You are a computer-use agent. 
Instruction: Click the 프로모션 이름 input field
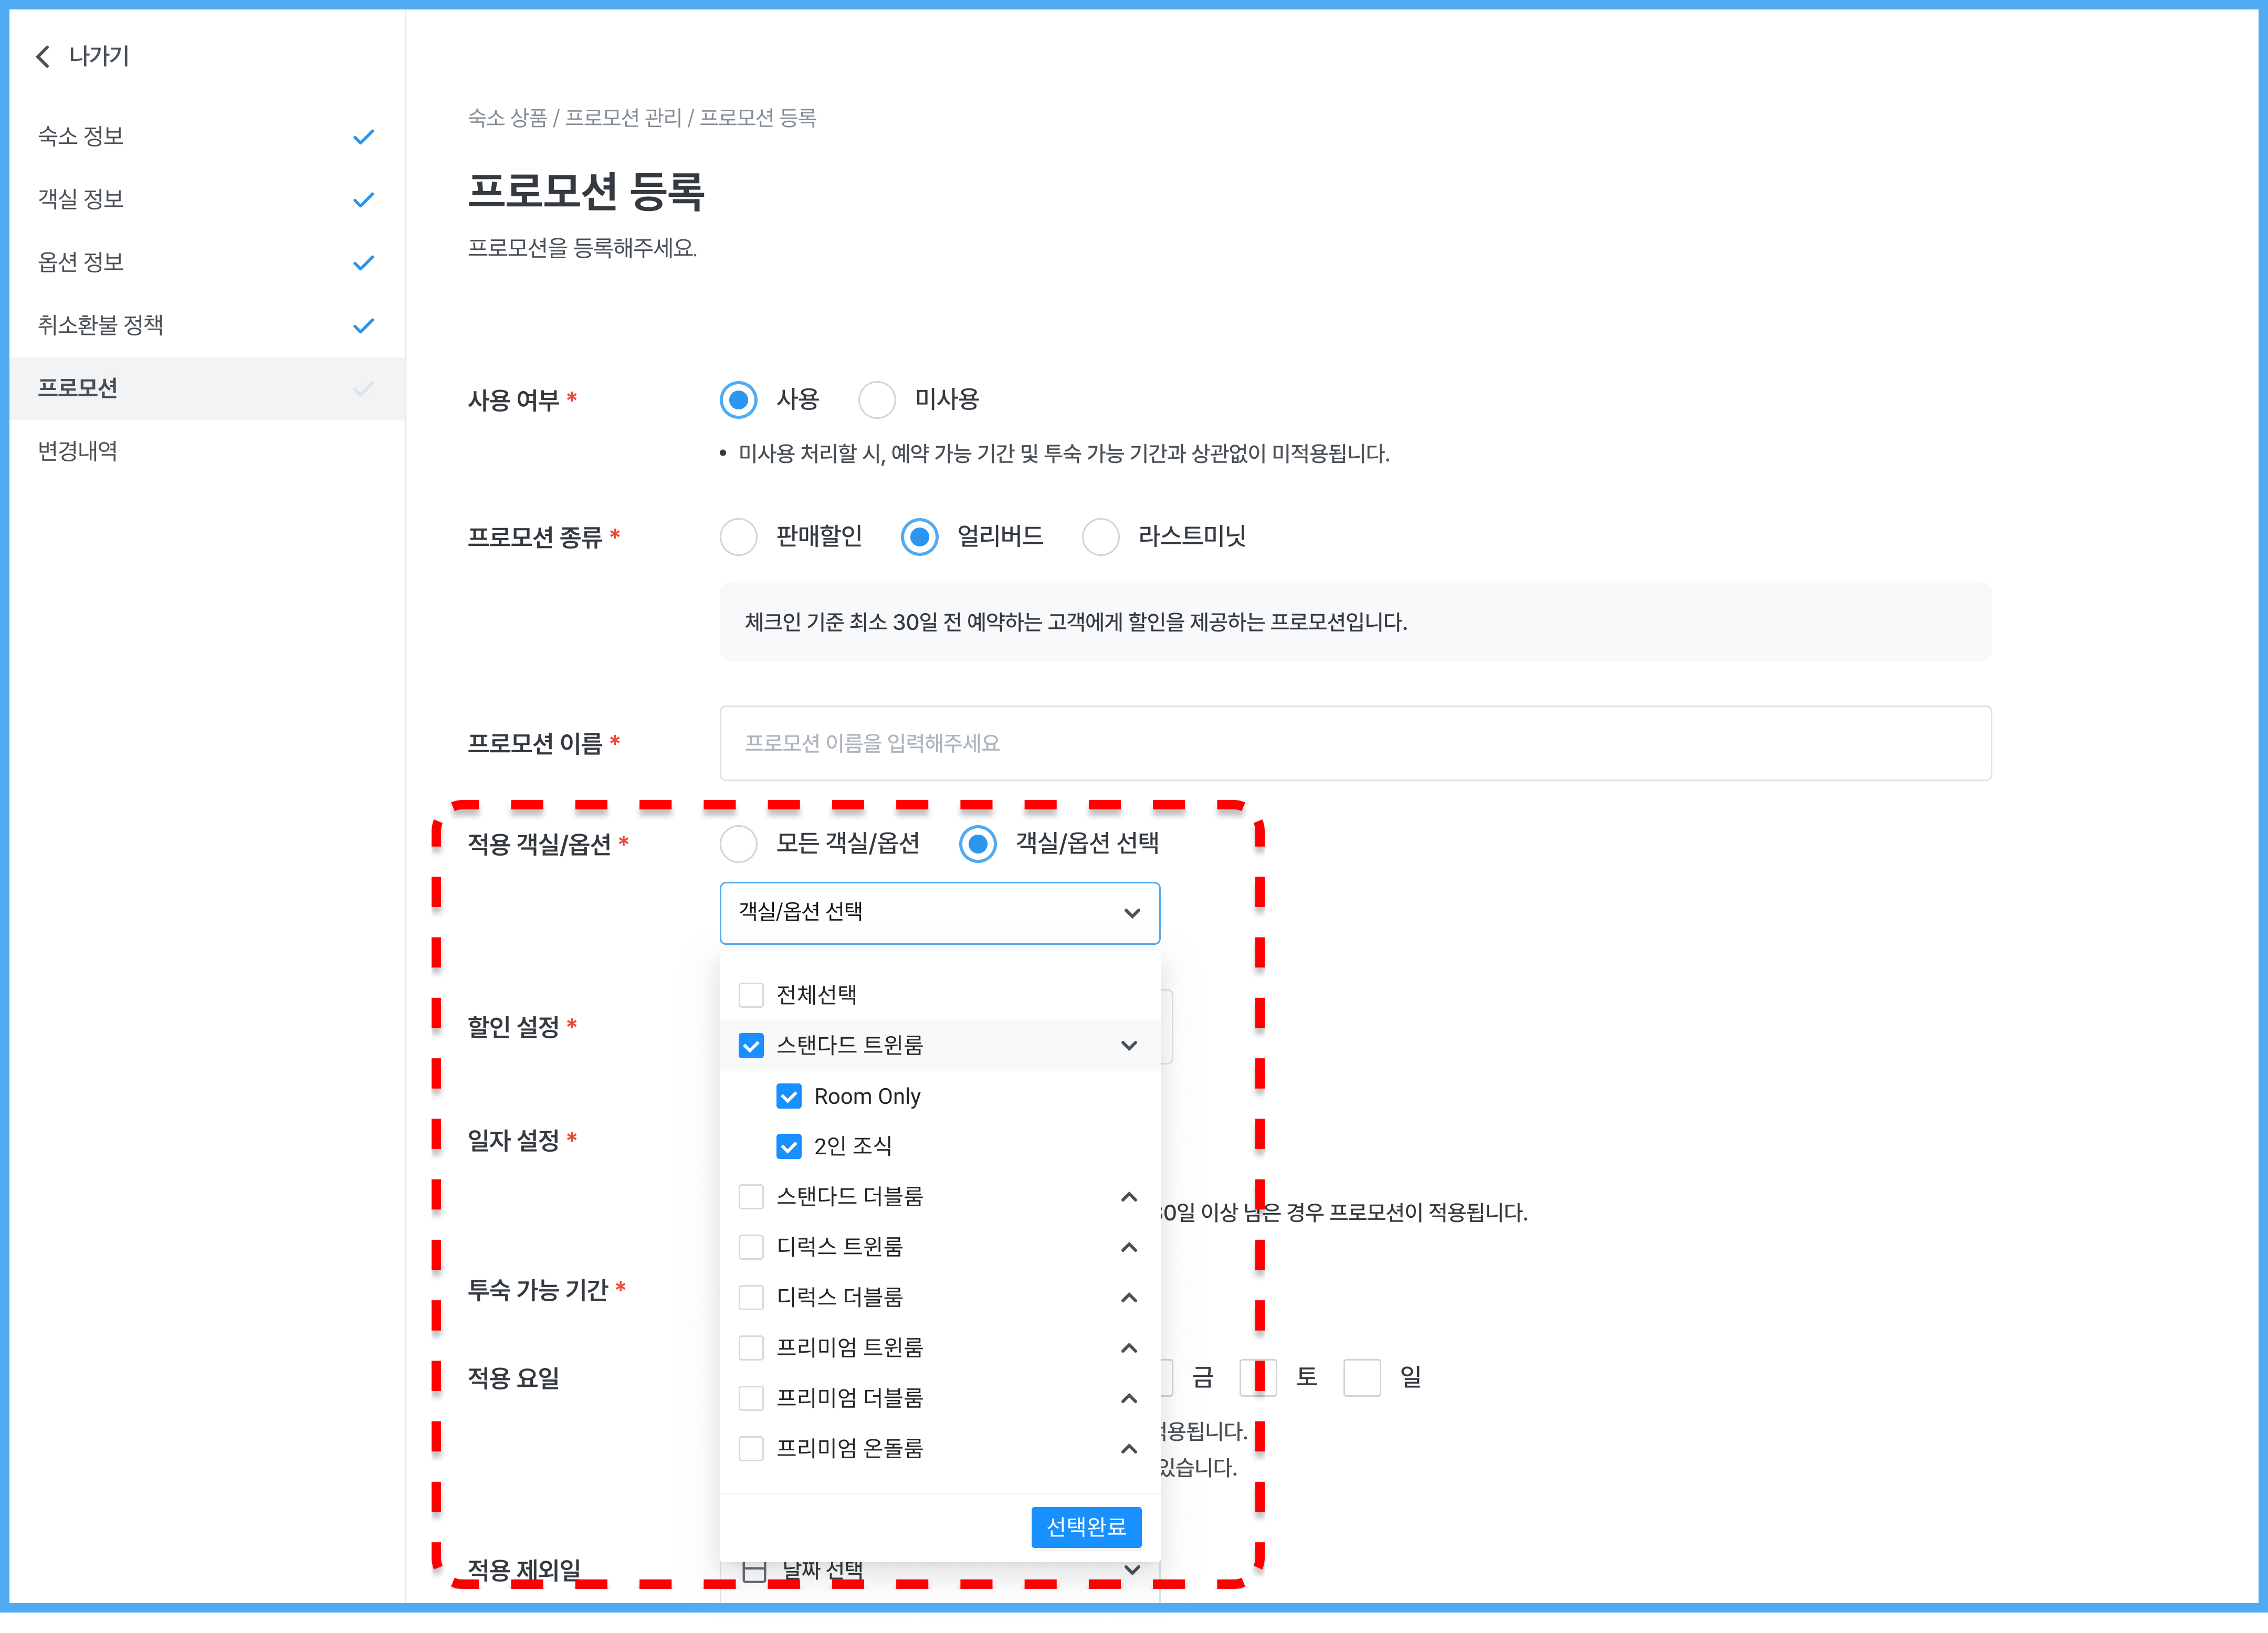(1355, 743)
